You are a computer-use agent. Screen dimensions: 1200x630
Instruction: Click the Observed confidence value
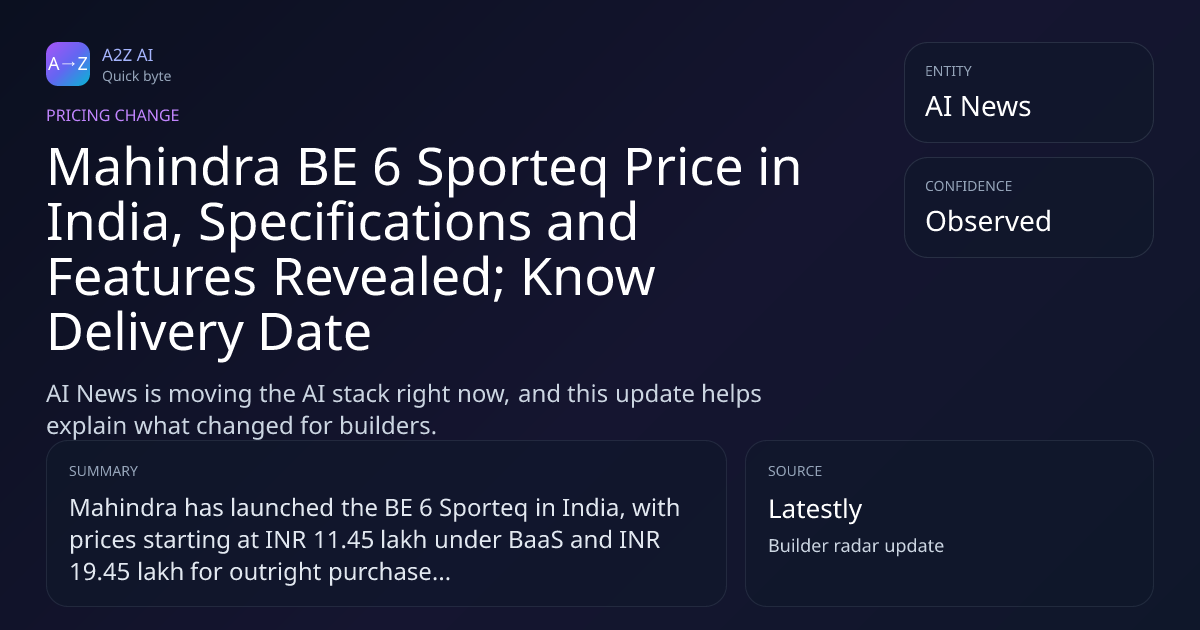click(x=988, y=221)
